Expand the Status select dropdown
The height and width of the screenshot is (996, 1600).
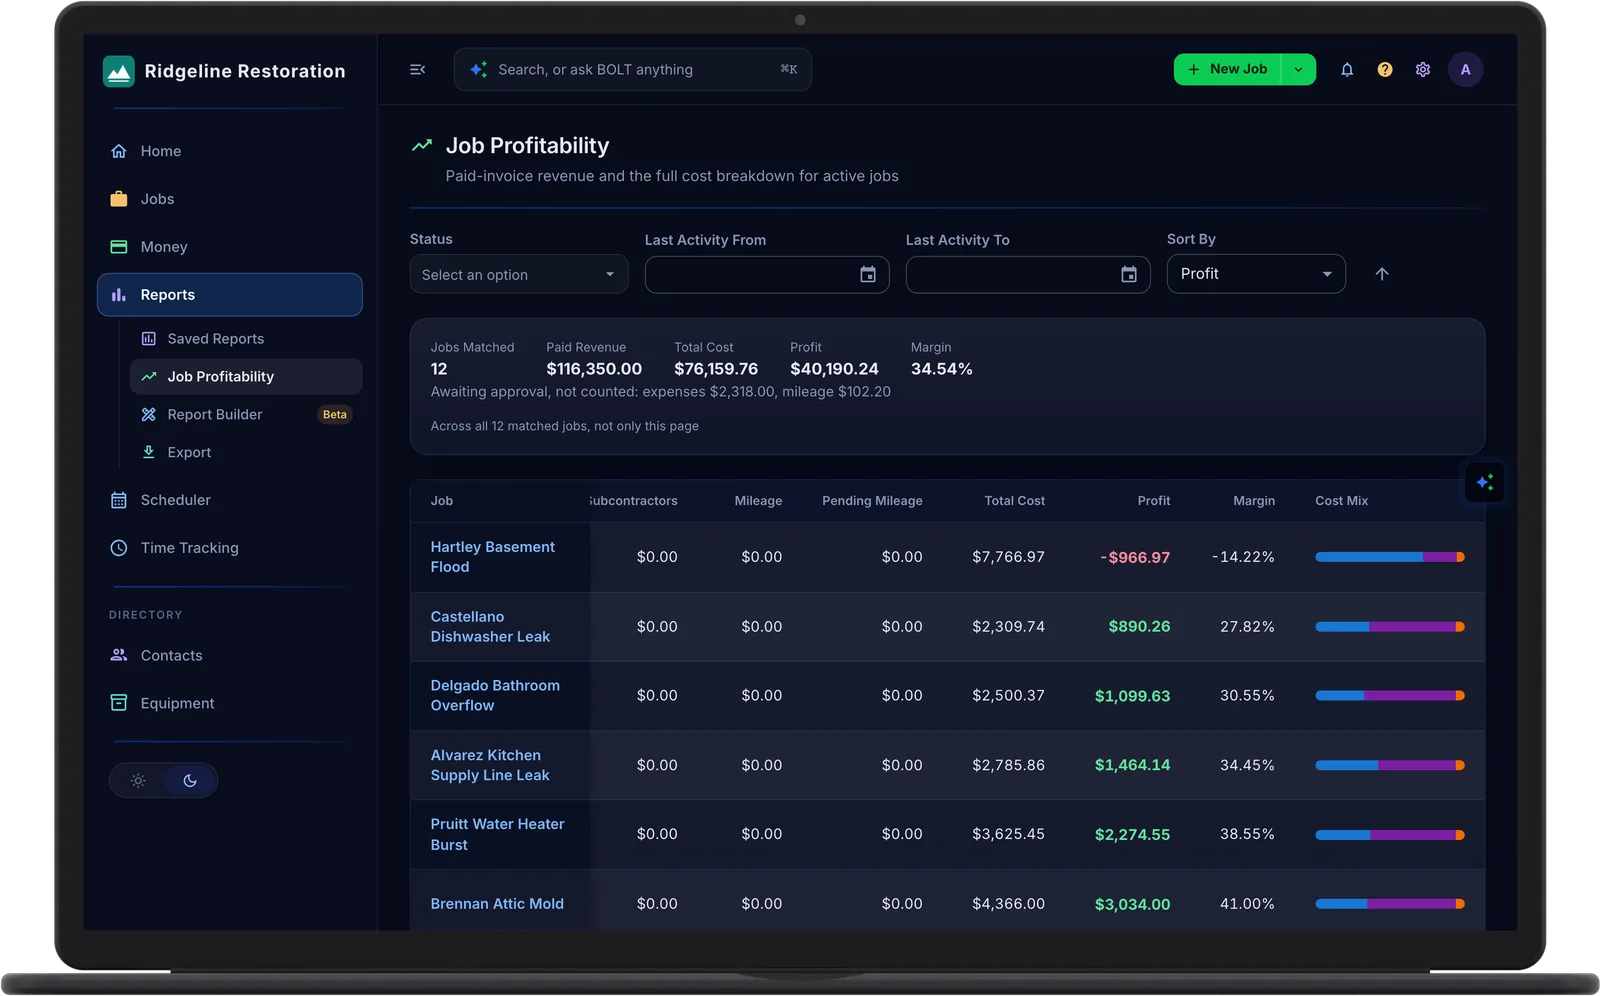[x=519, y=275]
